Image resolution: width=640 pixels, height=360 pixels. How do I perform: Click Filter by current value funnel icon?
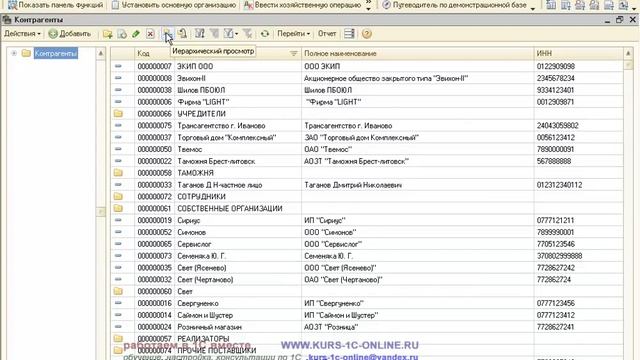click(x=214, y=34)
